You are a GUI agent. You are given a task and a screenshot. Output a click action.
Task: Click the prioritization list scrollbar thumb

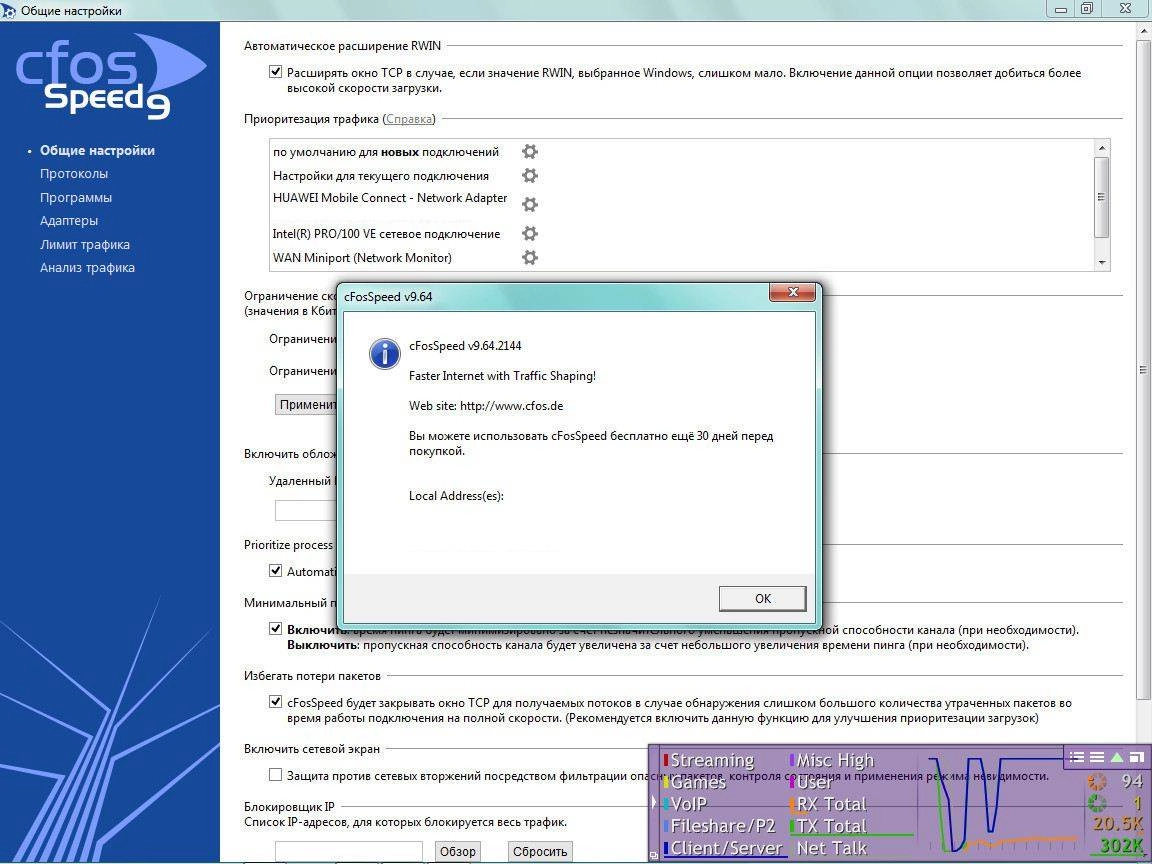coord(1101,197)
